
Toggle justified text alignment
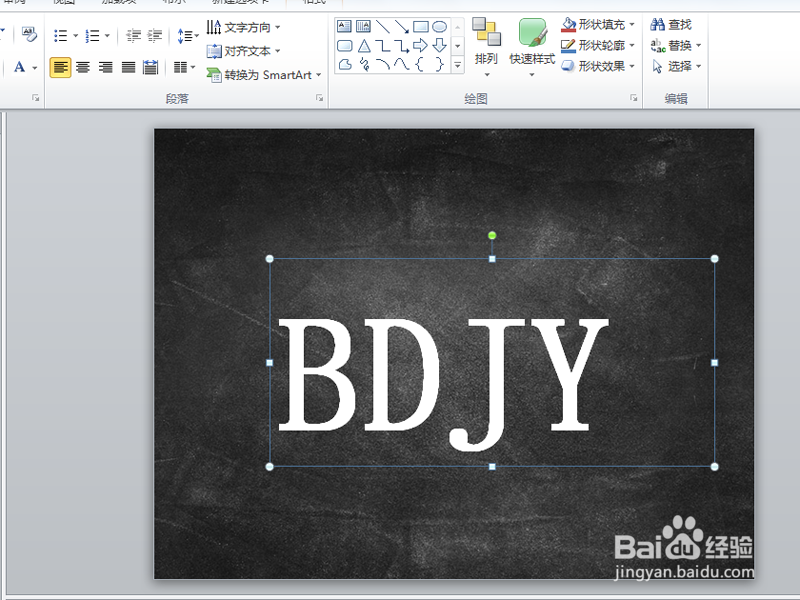[x=128, y=67]
